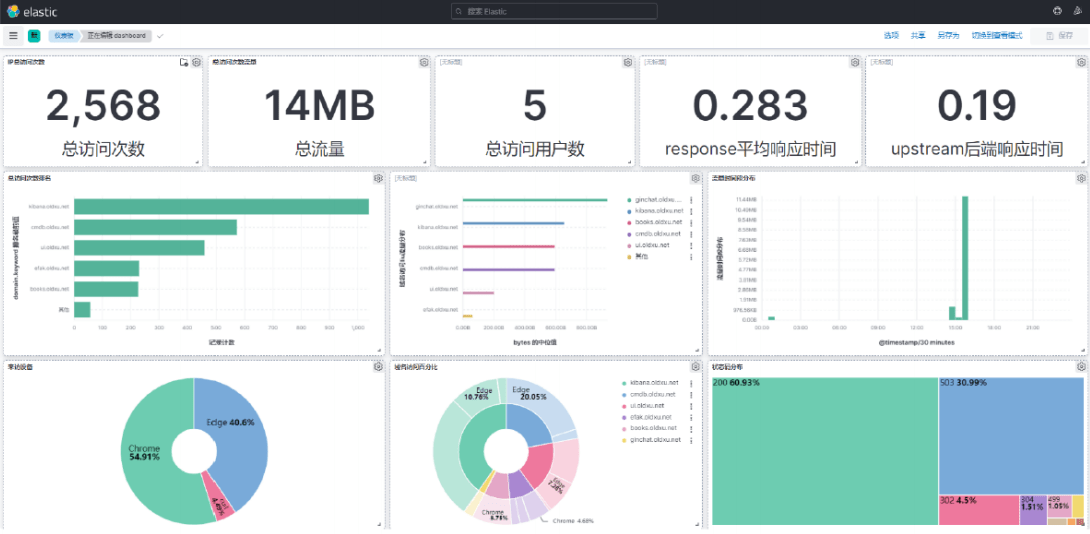Viewport: 1090px width, 534px height.
Task: Open the 选项 options menu
Action: click(x=891, y=36)
